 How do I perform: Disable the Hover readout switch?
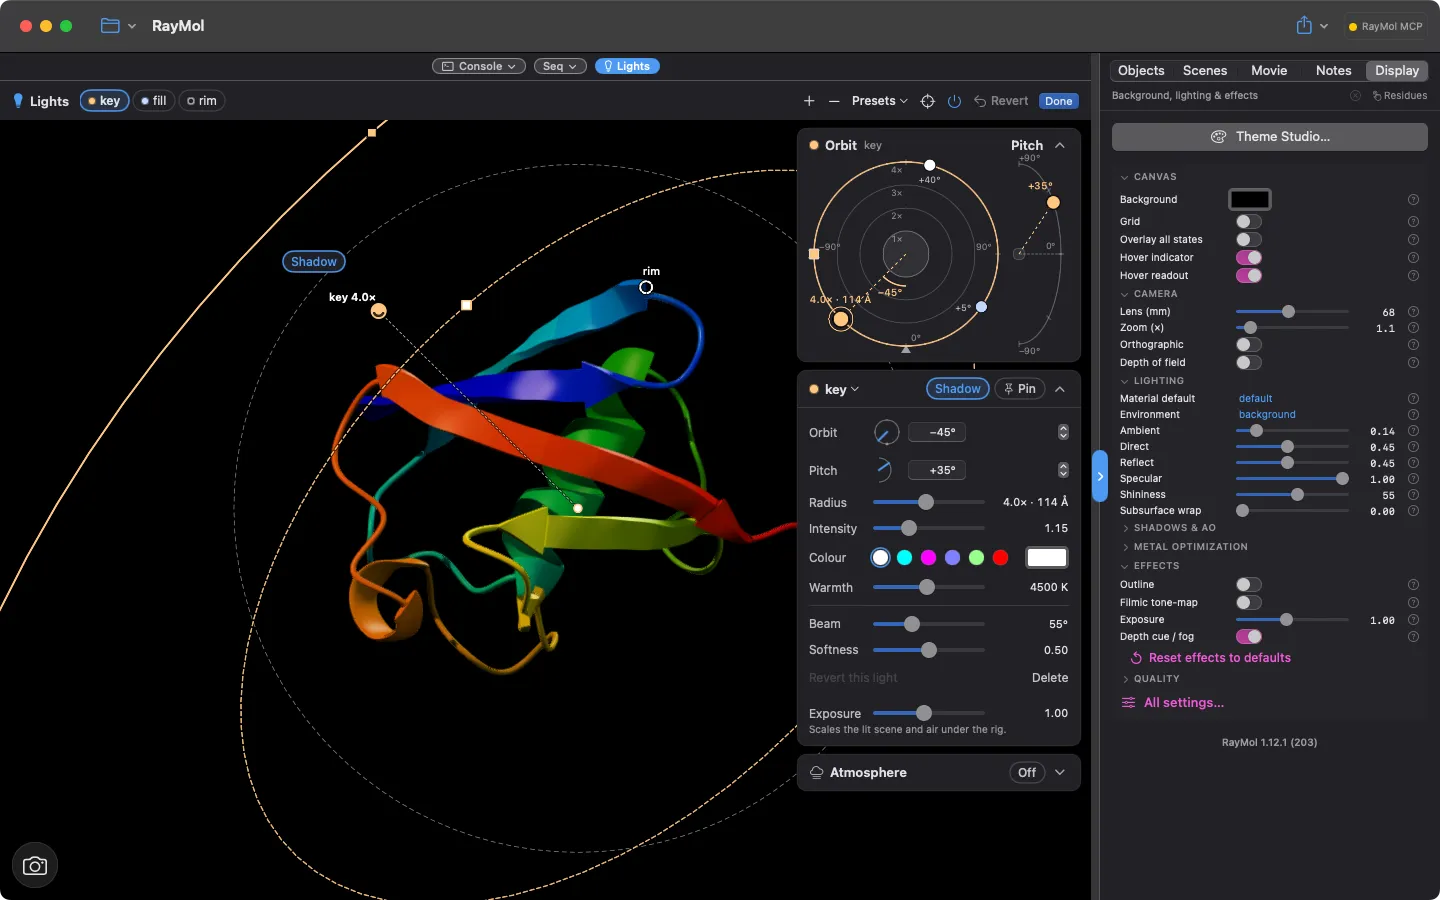[x=1249, y=276]
